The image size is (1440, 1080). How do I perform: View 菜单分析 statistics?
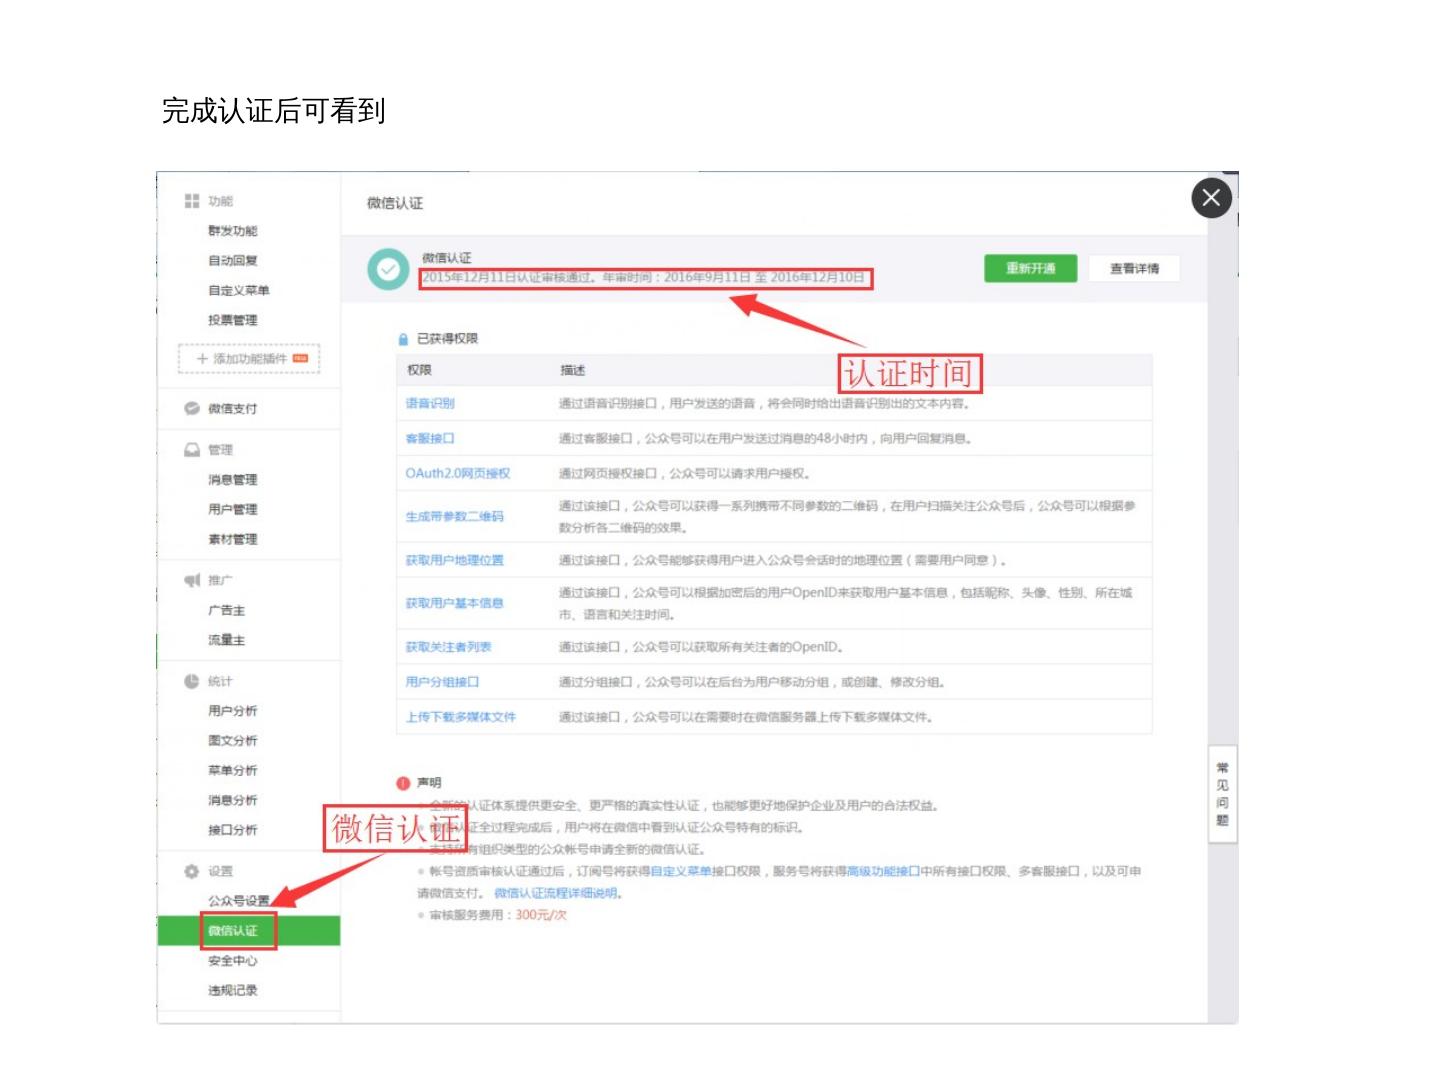click(233, 771)
